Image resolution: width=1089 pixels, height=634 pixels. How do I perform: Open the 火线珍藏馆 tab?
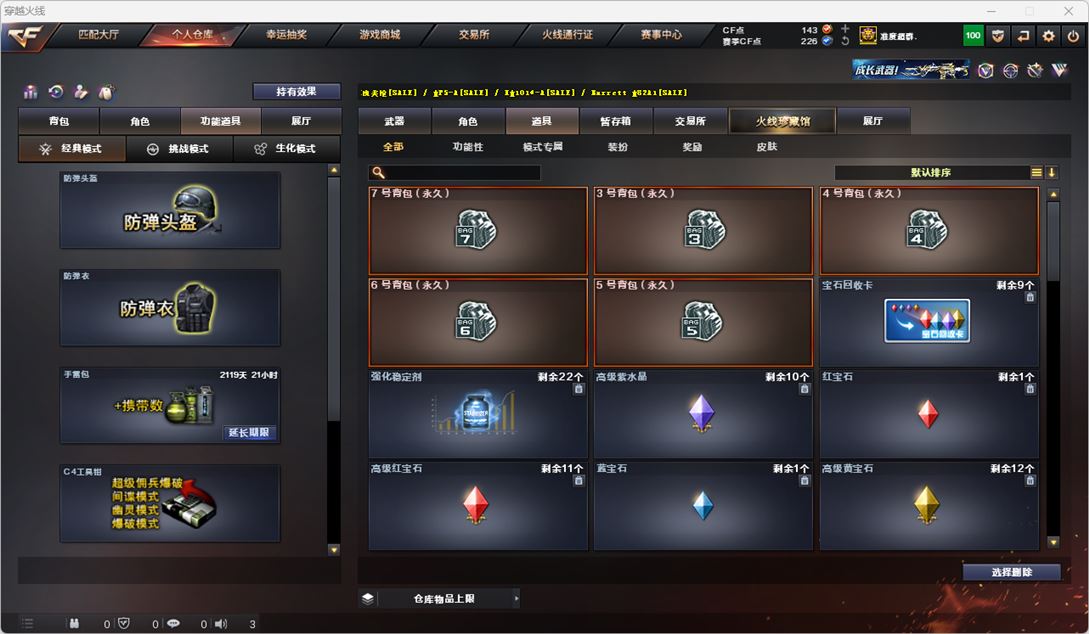[783, 121]
